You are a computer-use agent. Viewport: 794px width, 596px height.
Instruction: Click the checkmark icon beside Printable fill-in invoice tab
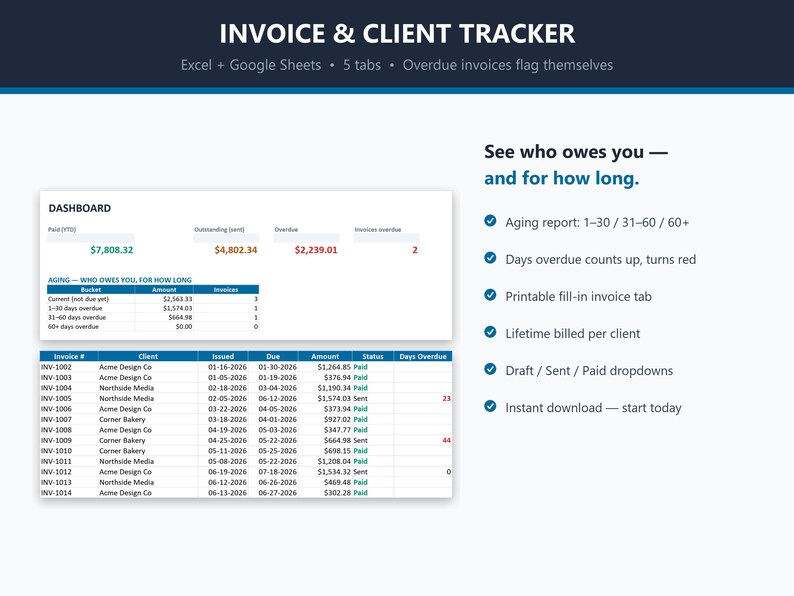coord(490,295)
